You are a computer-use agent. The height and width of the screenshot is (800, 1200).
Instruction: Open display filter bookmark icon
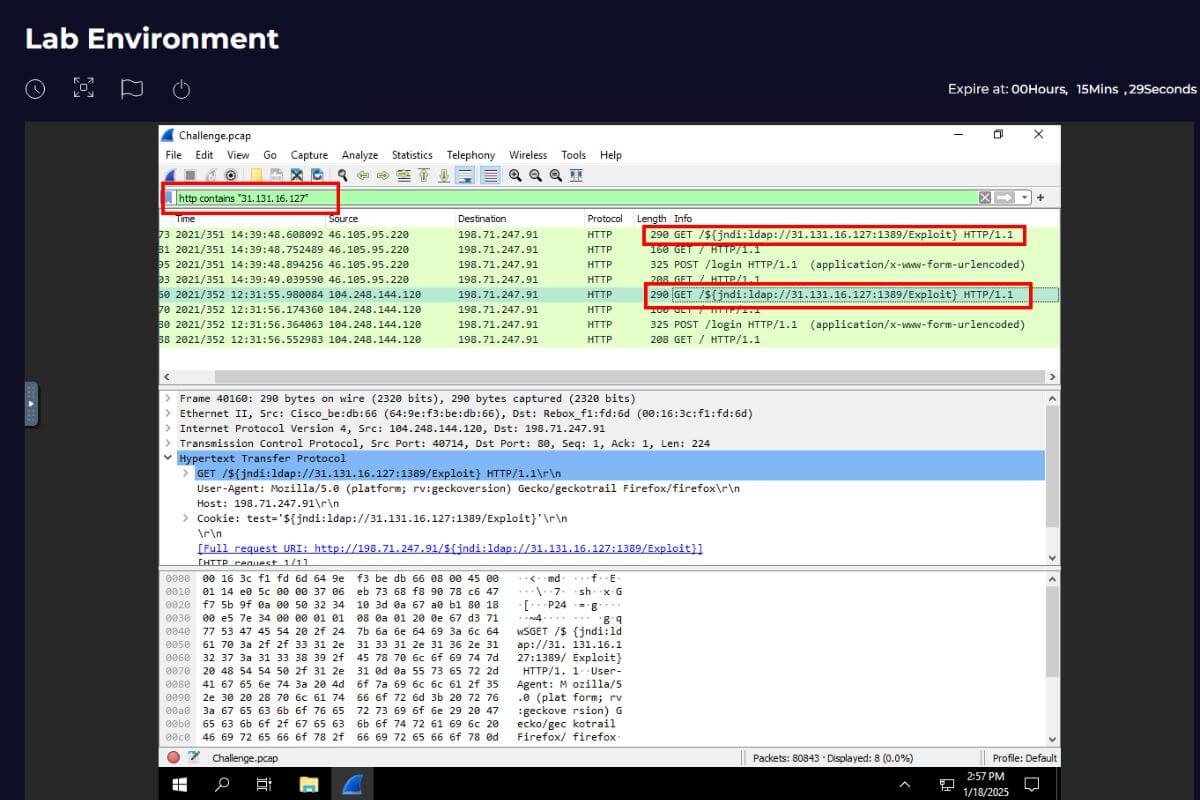(169, 198)
